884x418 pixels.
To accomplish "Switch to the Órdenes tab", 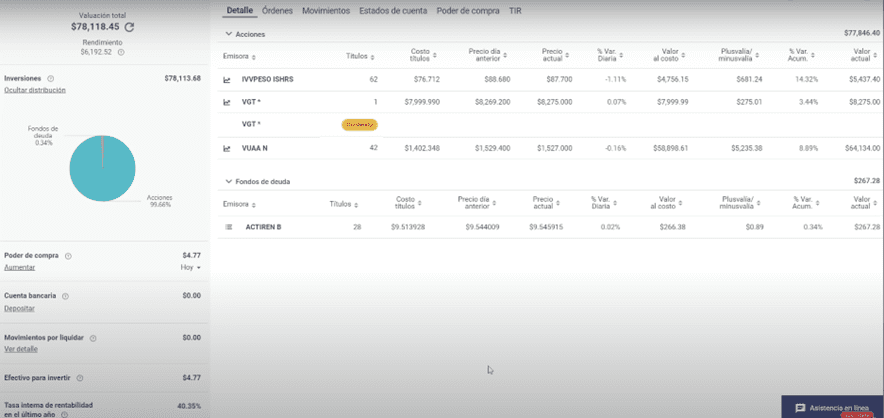I will (x=277, y=10).
